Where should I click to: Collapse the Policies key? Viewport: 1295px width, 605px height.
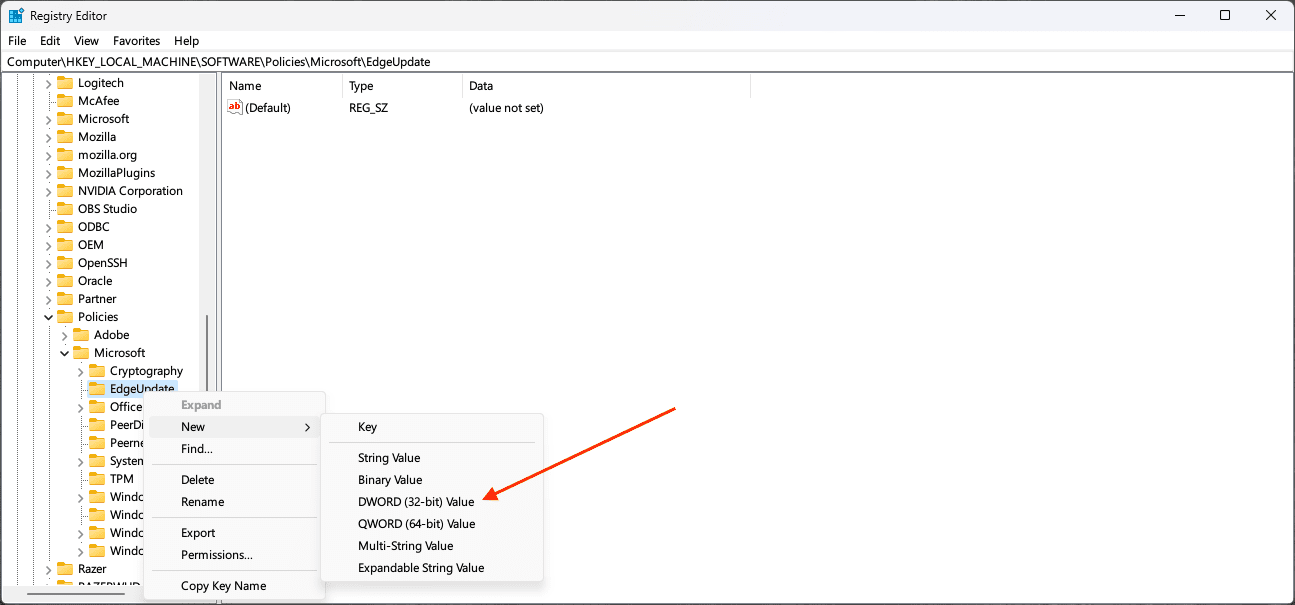tap(49, 317)
